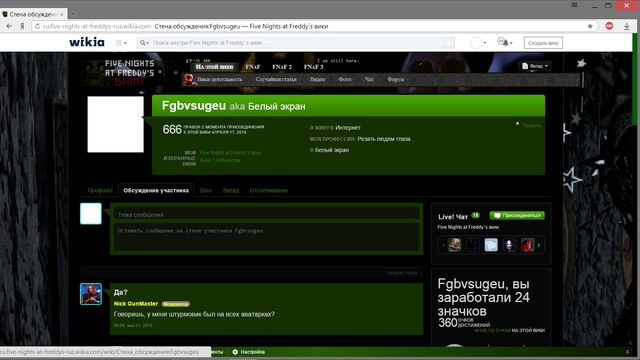Expand the 'Вклад' contribute dropdown
The height and width of the screenshot is (360, 640).
[x=535, y=66]
